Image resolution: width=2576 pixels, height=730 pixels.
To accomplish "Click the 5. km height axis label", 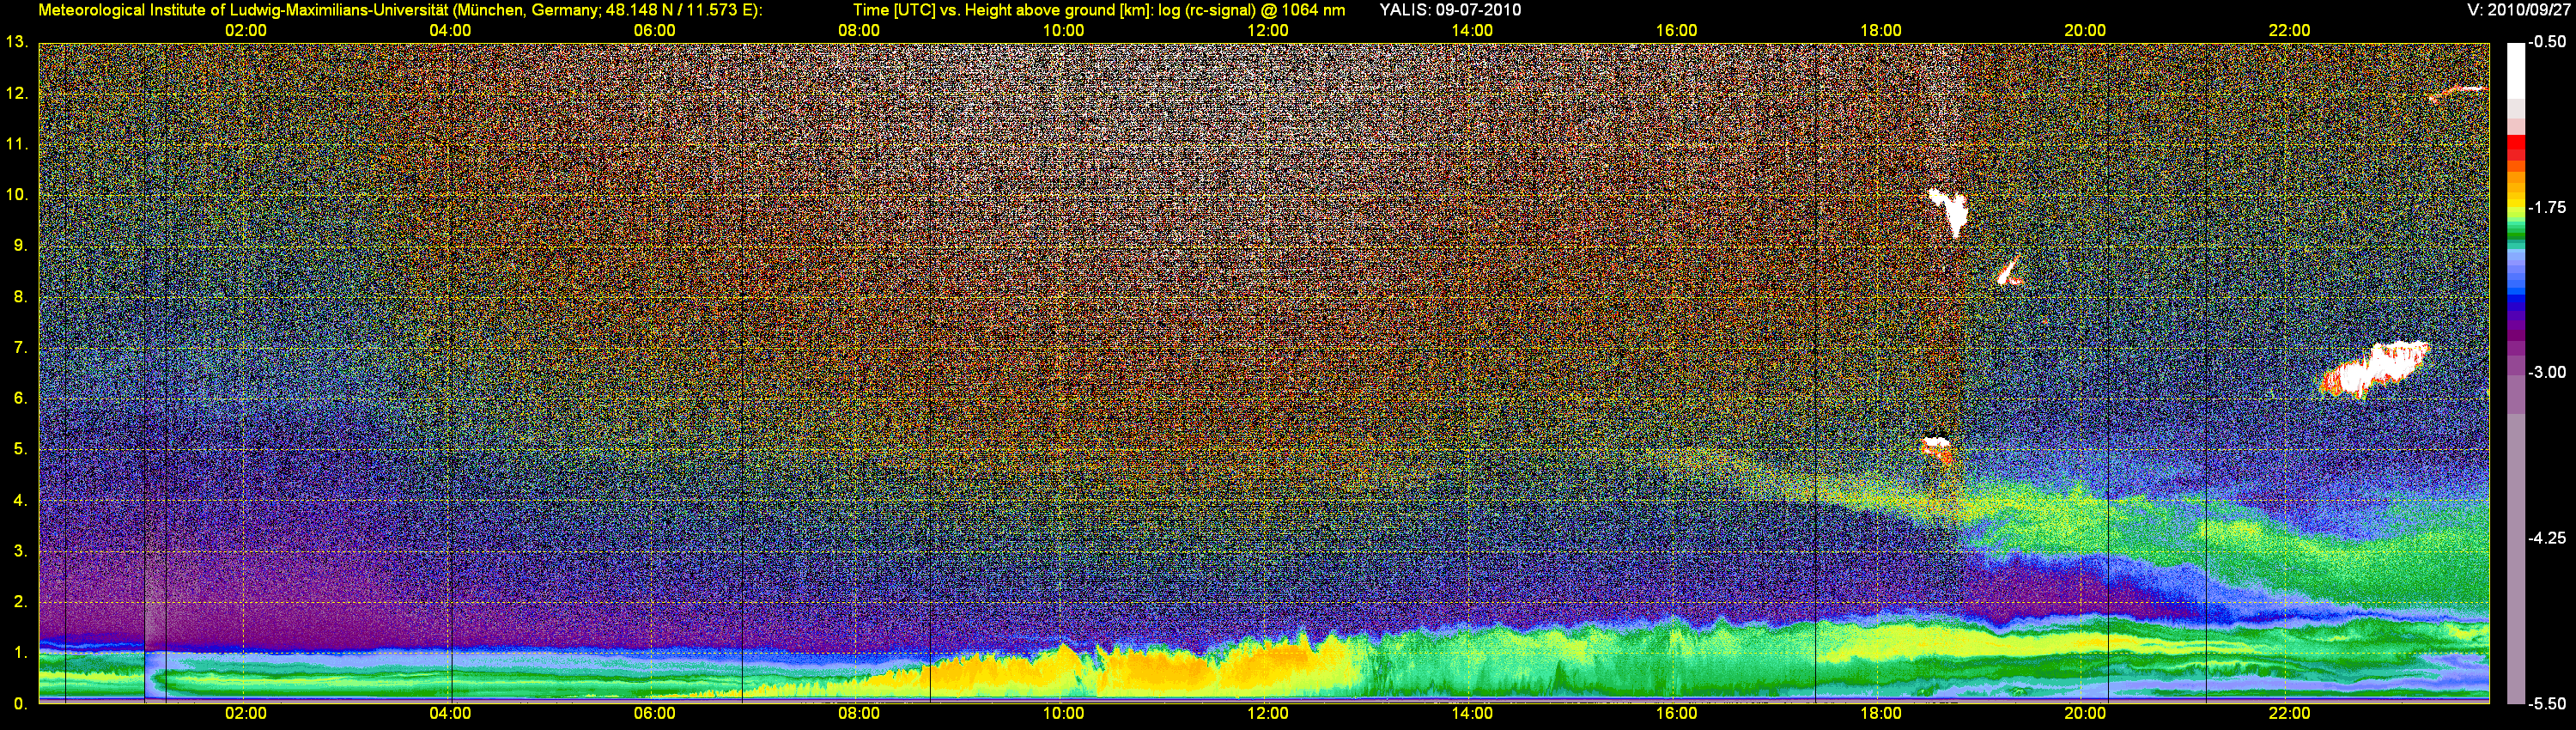I will click(20, 450).
